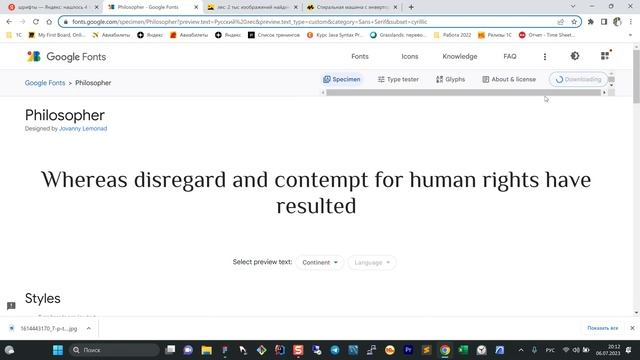Open the FAQ page

point(509,56)
